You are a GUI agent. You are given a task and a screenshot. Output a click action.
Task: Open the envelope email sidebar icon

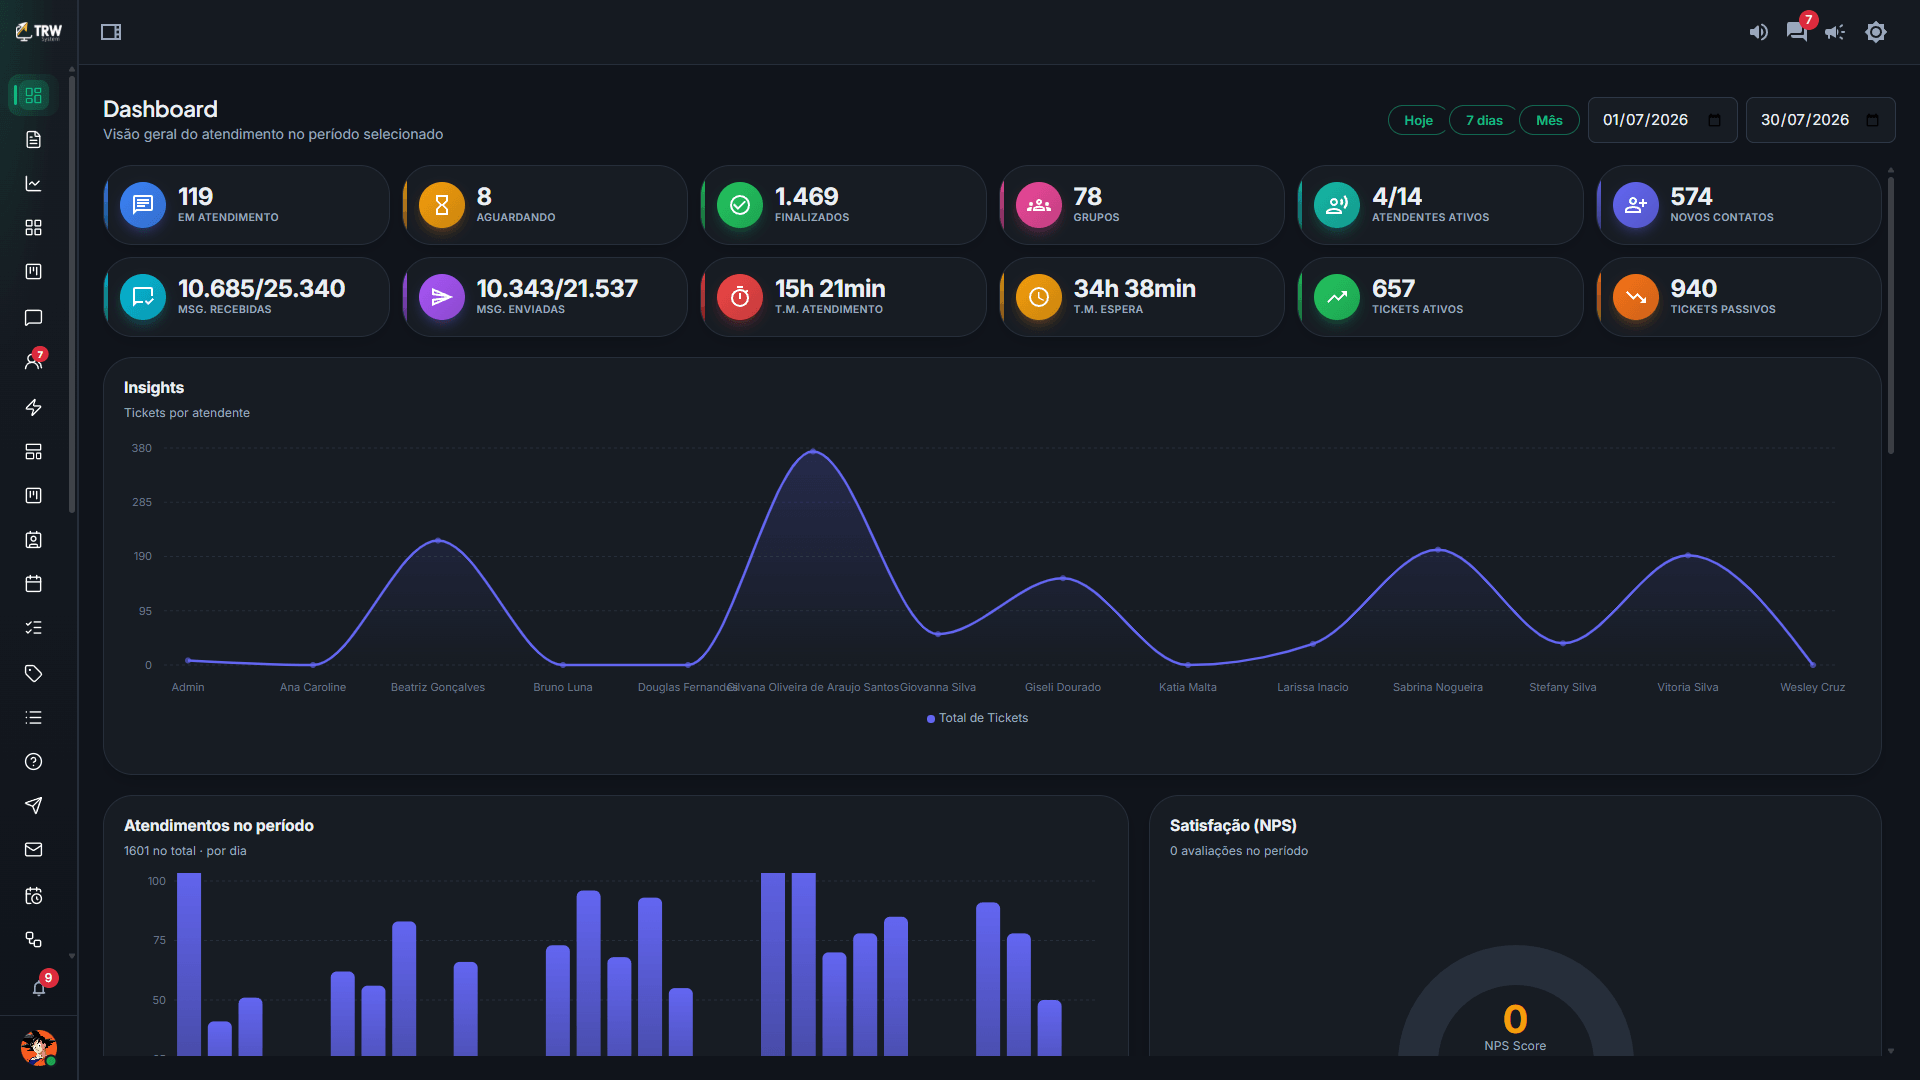point(33,850)
